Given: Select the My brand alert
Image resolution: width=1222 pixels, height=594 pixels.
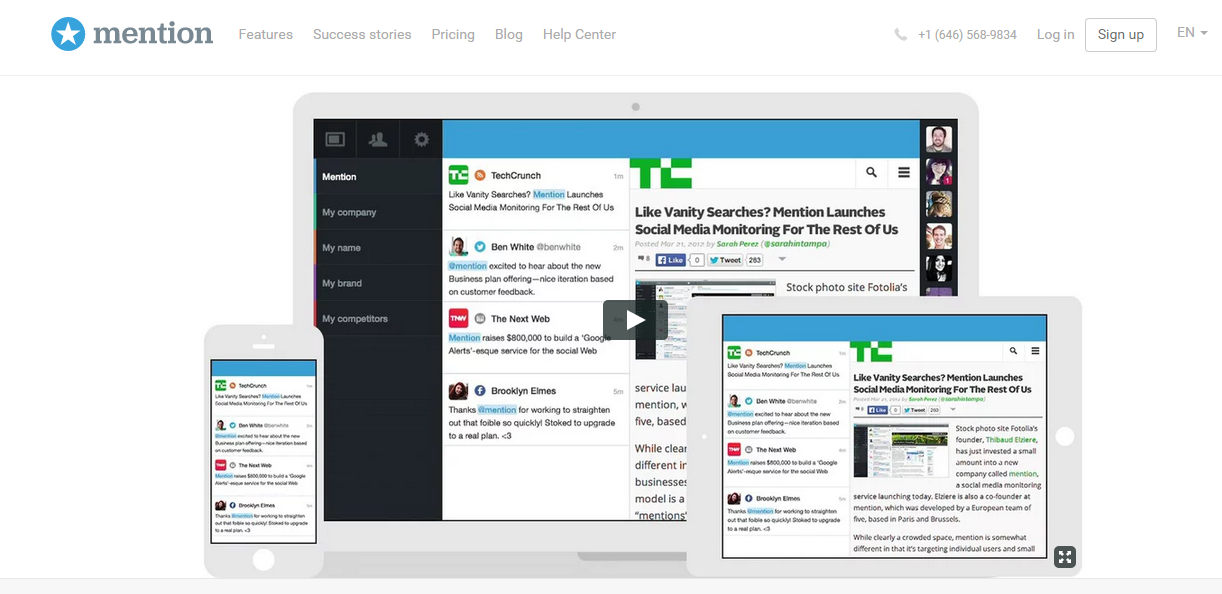Looking at the screenshot, I should (x=378, y=283).
